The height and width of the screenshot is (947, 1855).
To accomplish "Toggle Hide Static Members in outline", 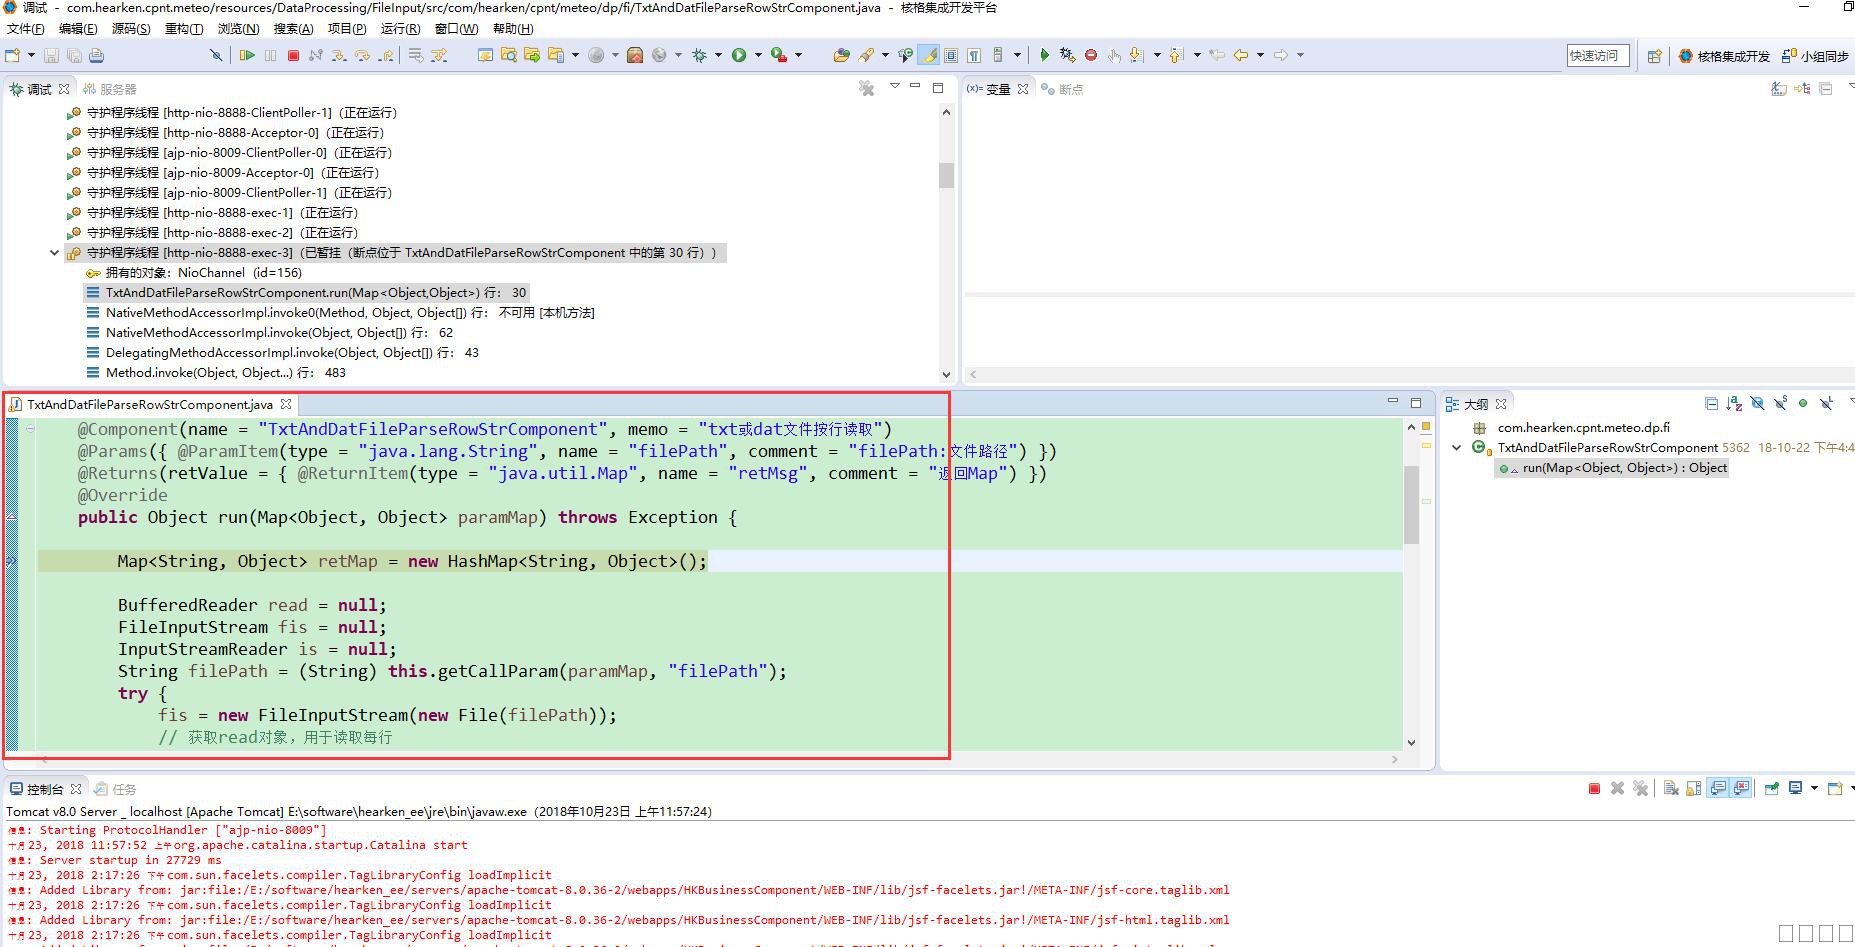I will coord(1780,404).
